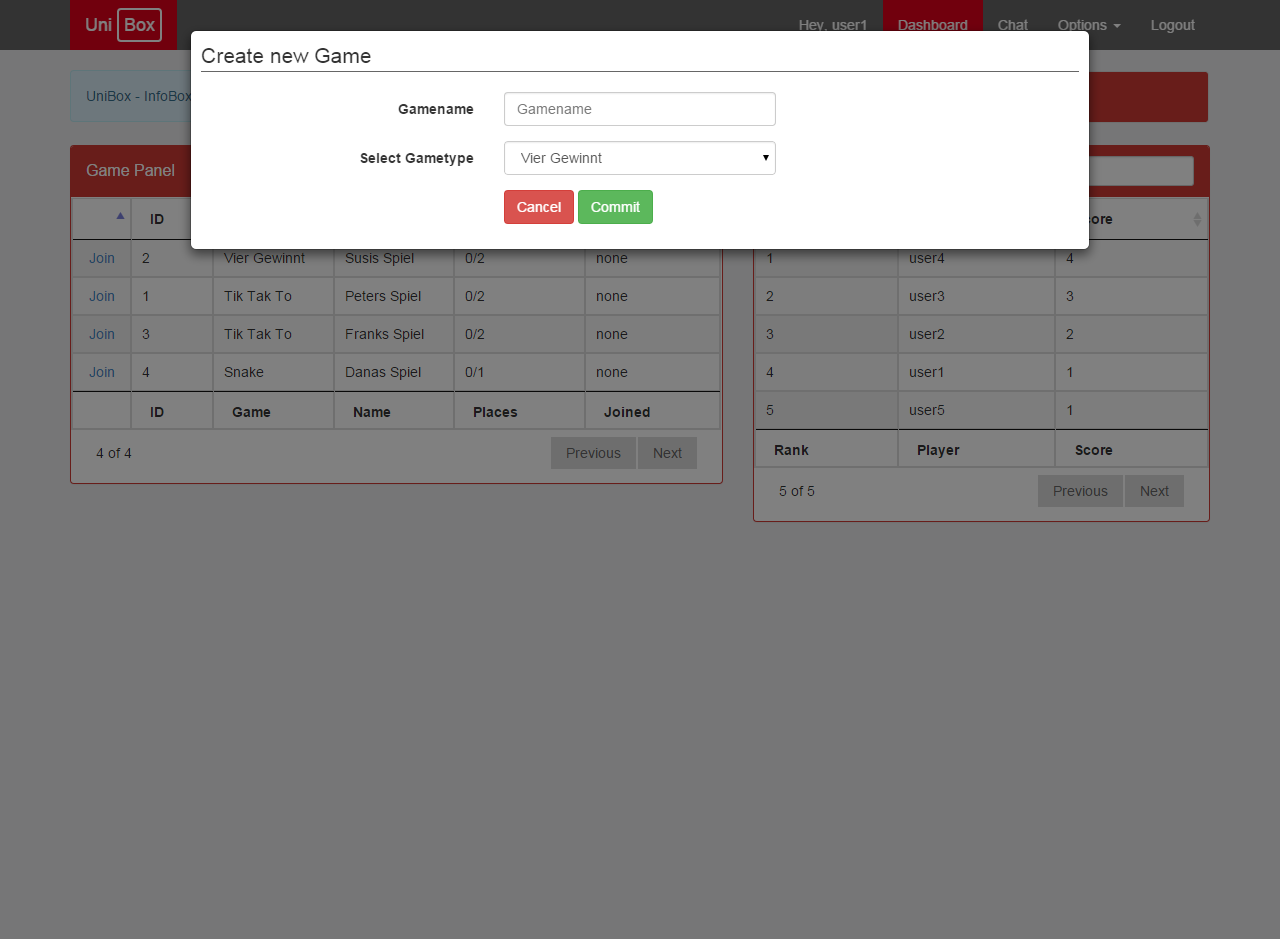Focus the Gamename input field
Screen dimensions: 1280x939
[x=640, y=109]
